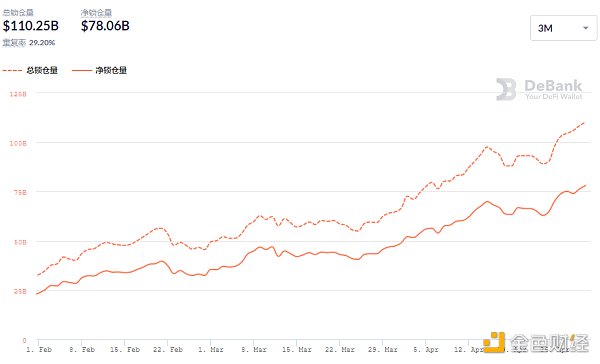
Task: Click the 50B y-axis label
Action: [20, 242]
